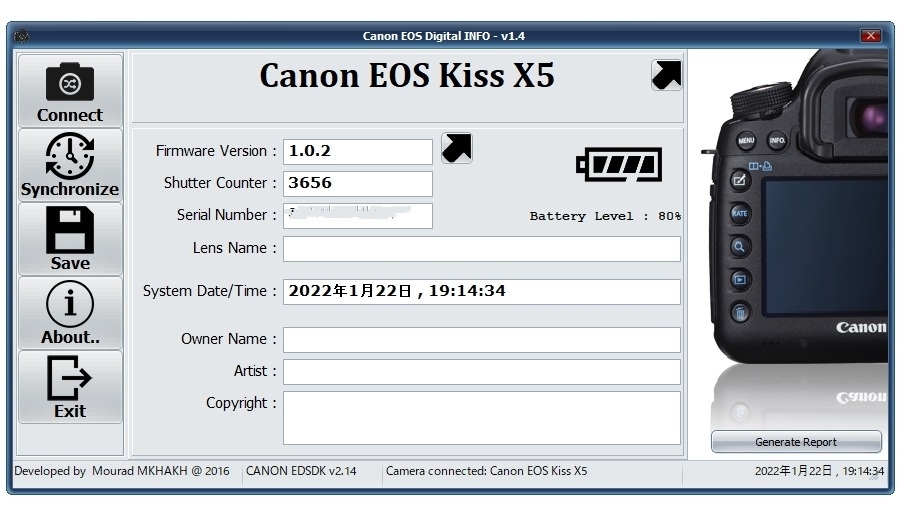Click the Artist field
Screen dimensions: 912x525
pos(482,372)
